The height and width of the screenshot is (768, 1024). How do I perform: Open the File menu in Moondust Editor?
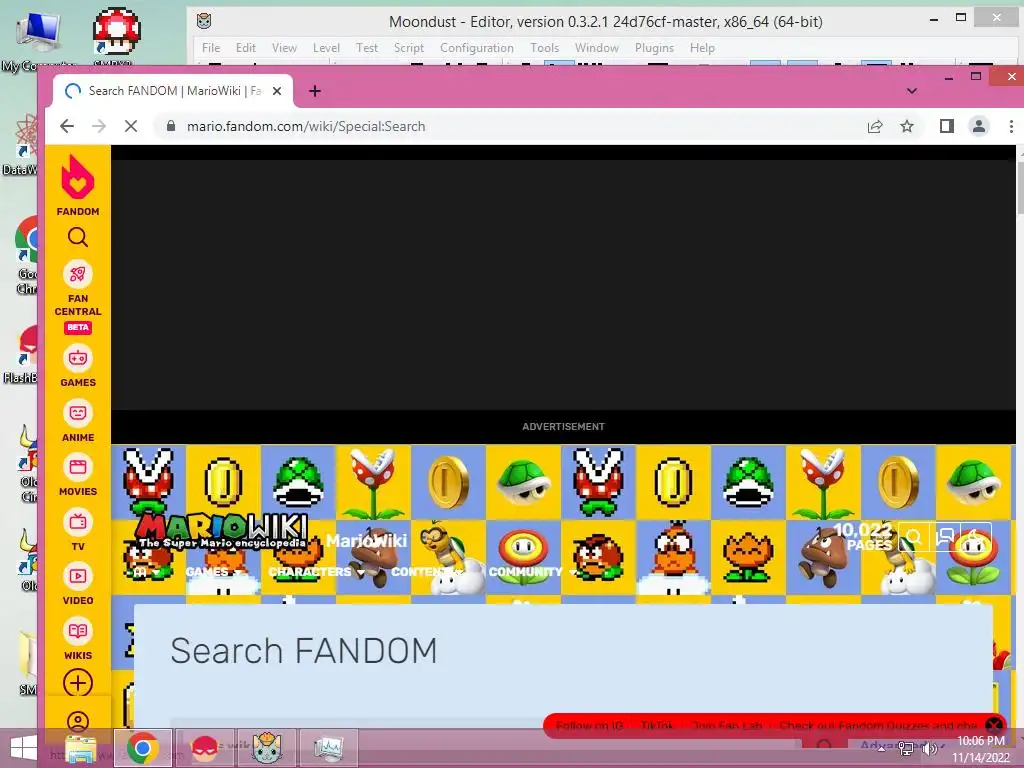[x=211, y=48]
